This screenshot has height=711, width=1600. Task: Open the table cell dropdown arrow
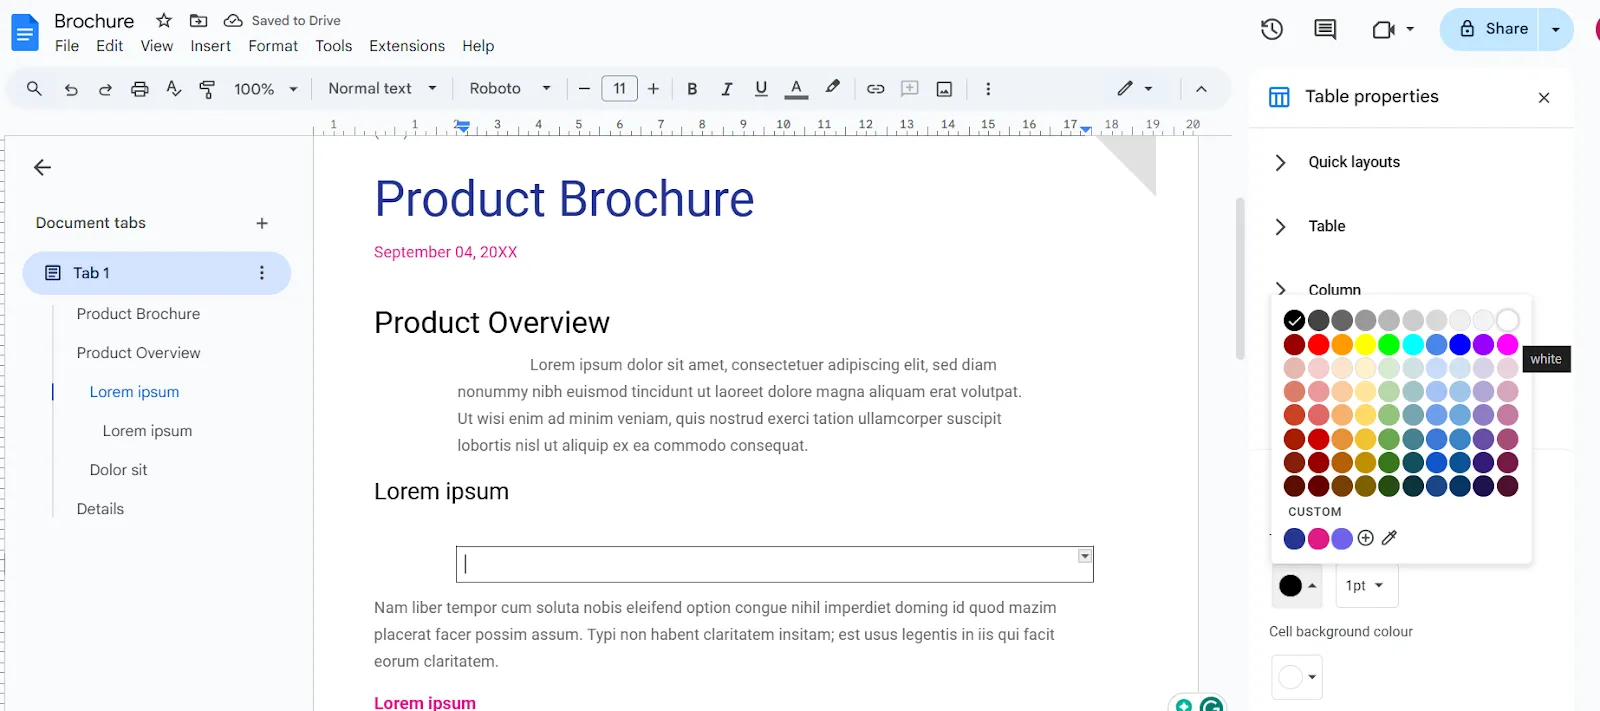click(1085, 556)
